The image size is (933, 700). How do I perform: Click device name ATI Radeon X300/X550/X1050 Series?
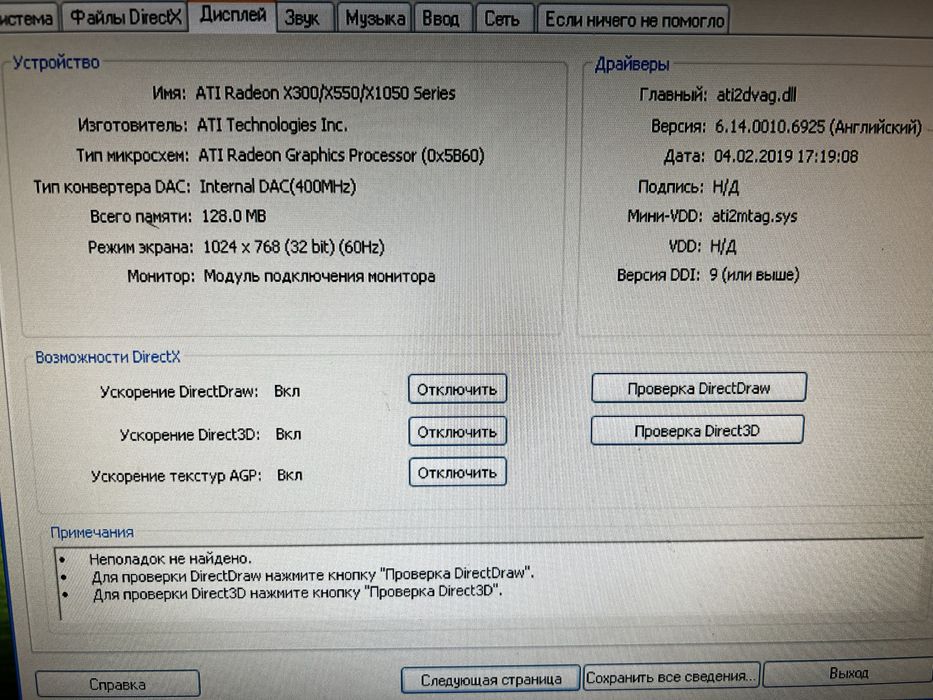click(325, 93)
